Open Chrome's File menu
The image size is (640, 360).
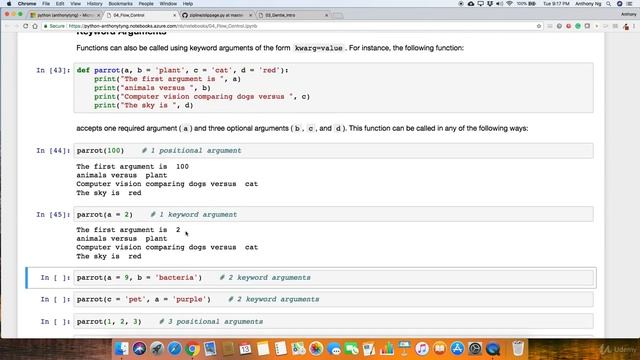[46, 4]
